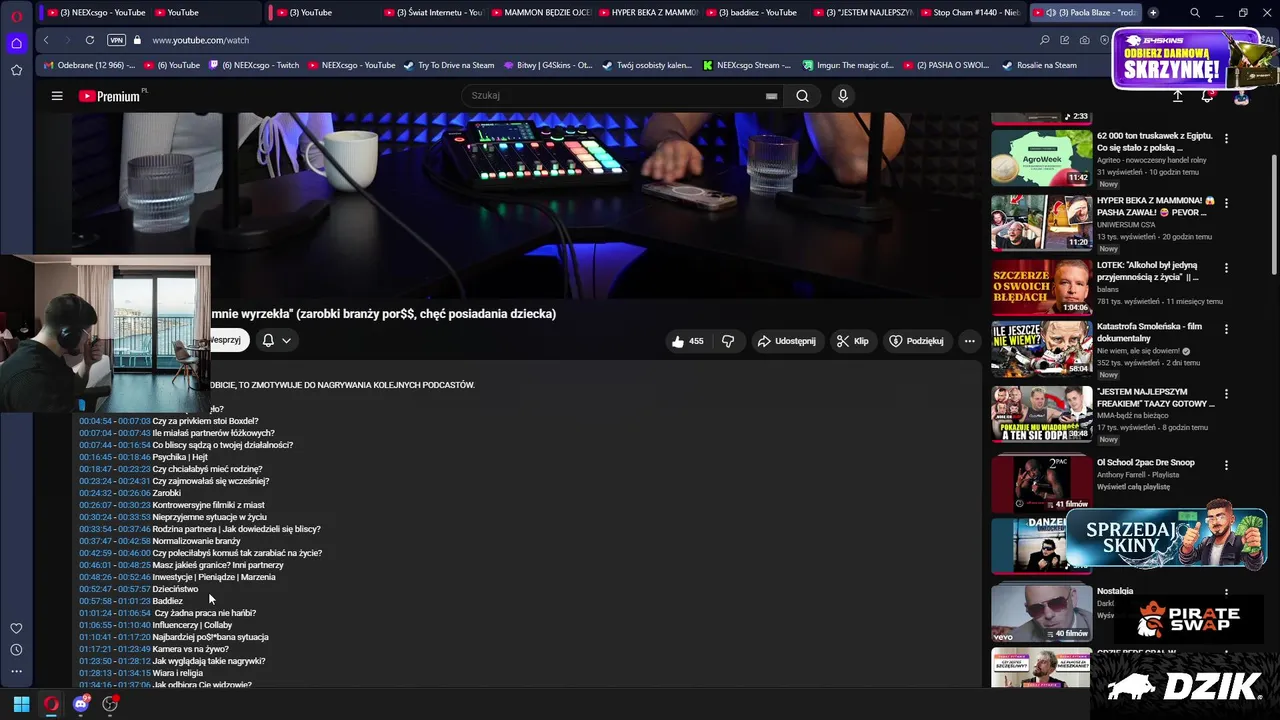The width and height of the screenshot is (1280, 720).
Task: Jump to timestamp 00:52:47 Dzieciństwo
Action: point(97,589)
